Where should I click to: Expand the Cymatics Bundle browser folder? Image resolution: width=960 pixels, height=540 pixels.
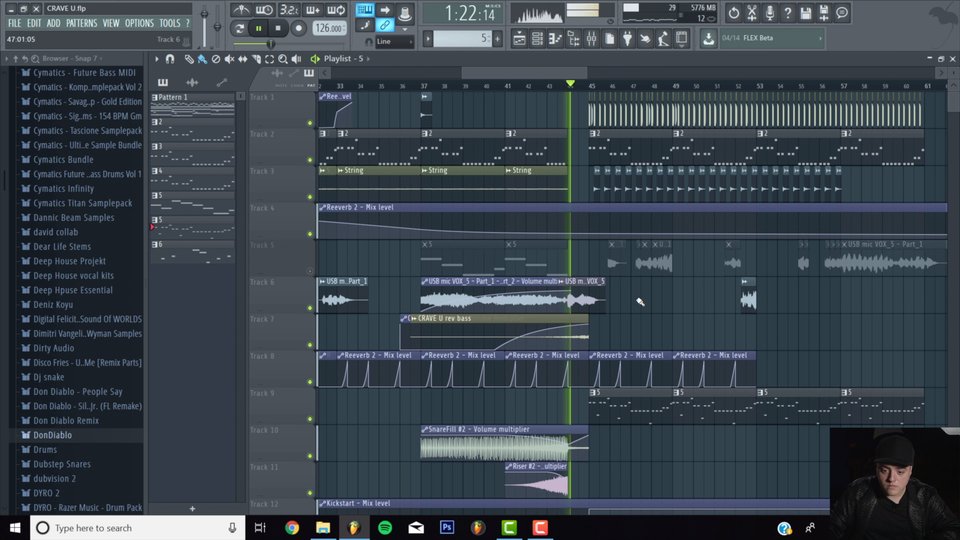pyautogui.click(x=62, y=160)
